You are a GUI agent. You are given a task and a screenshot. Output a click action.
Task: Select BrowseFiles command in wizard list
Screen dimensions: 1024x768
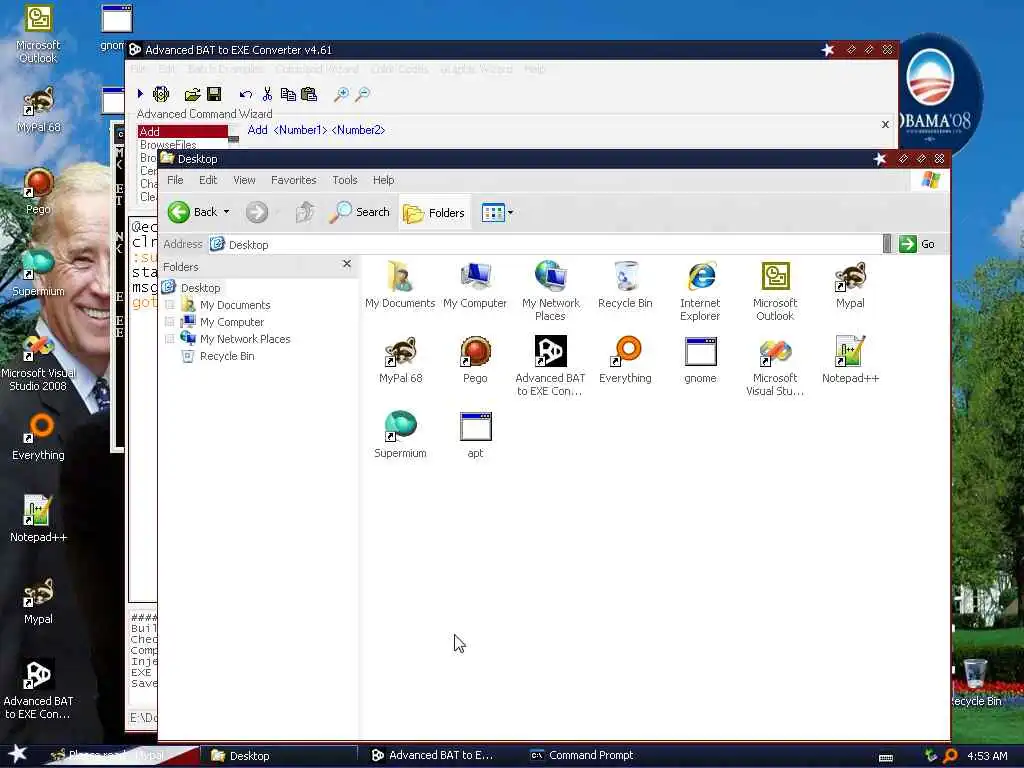click(168, 145)
